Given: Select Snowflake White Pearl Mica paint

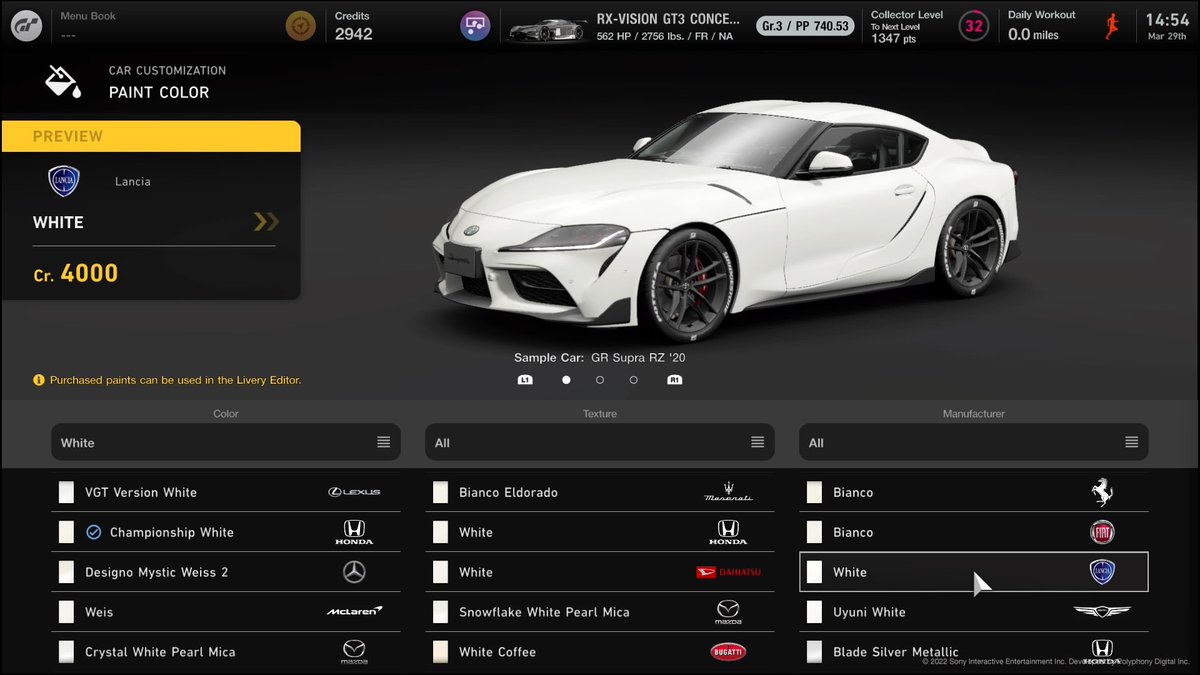Looking at the screenshot, I should coord(600,612).
